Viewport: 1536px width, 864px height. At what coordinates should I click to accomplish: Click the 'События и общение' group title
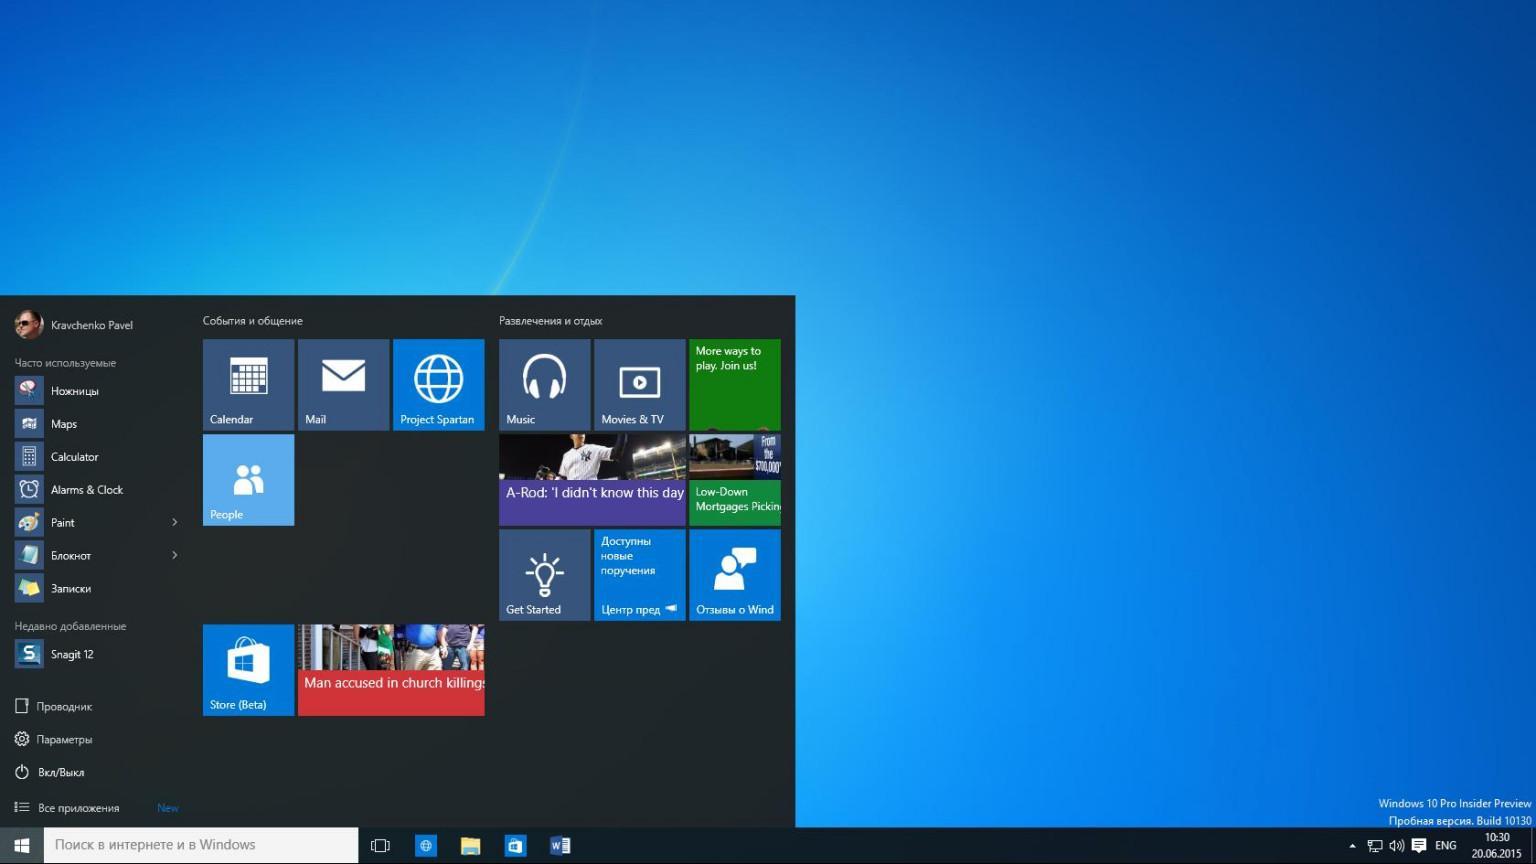[253, 321]
